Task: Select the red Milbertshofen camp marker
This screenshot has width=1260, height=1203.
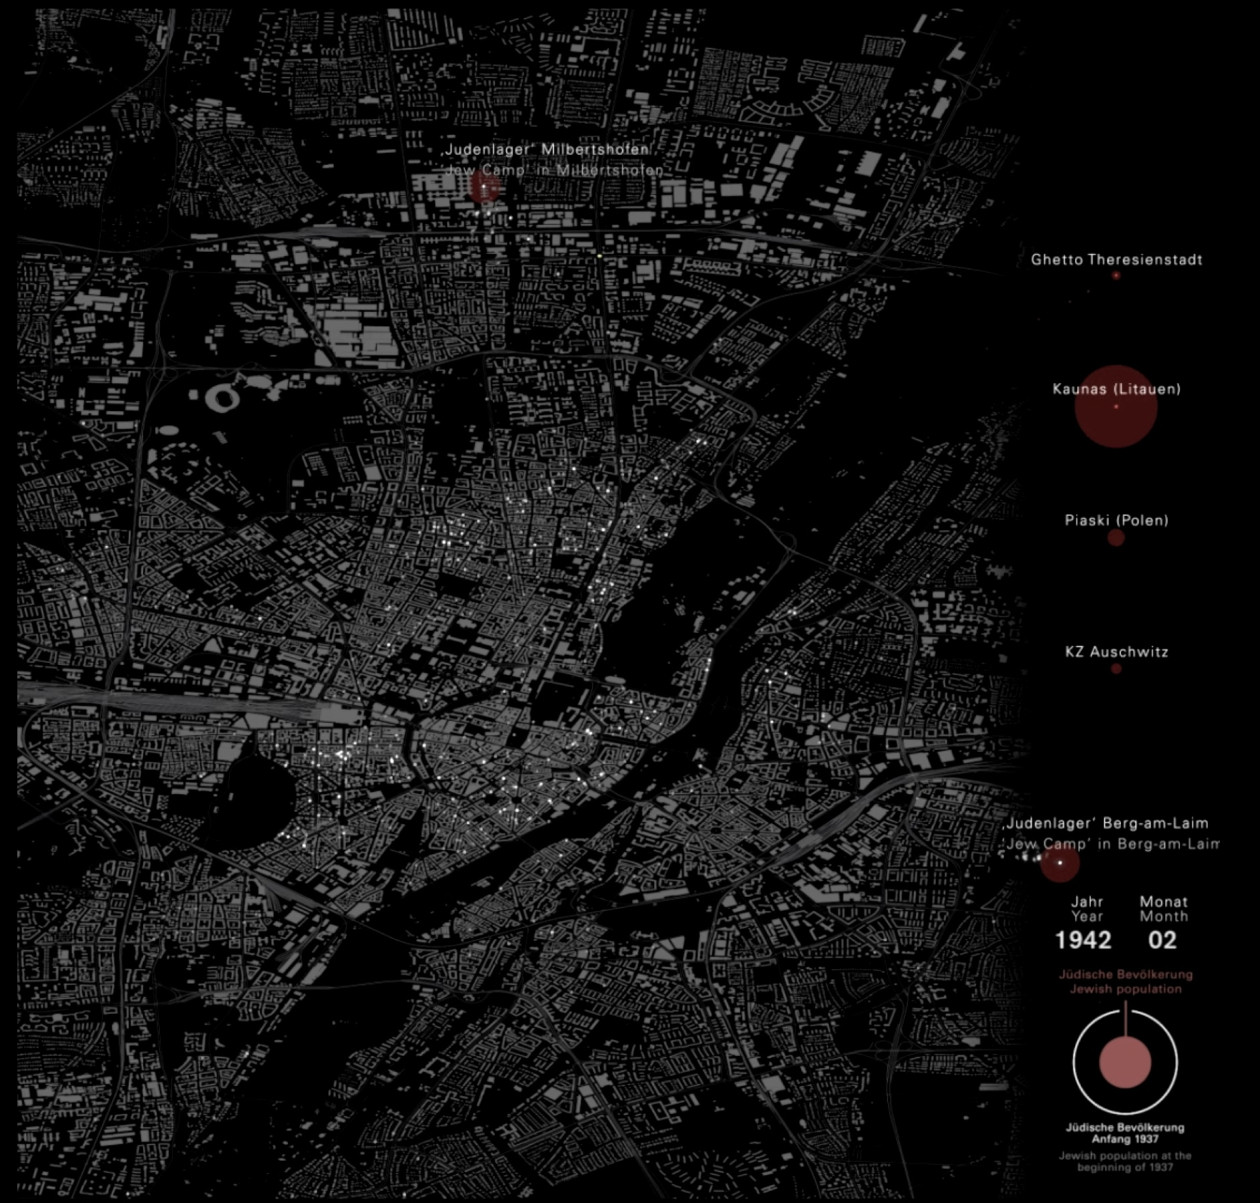Action: [x=485, y=187]
